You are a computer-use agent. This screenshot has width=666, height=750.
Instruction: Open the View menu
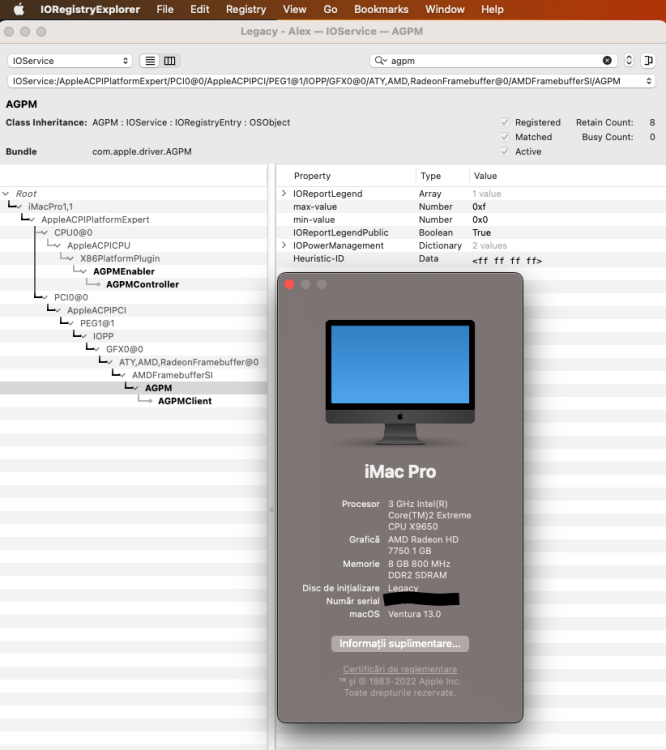tap(294, 10)
